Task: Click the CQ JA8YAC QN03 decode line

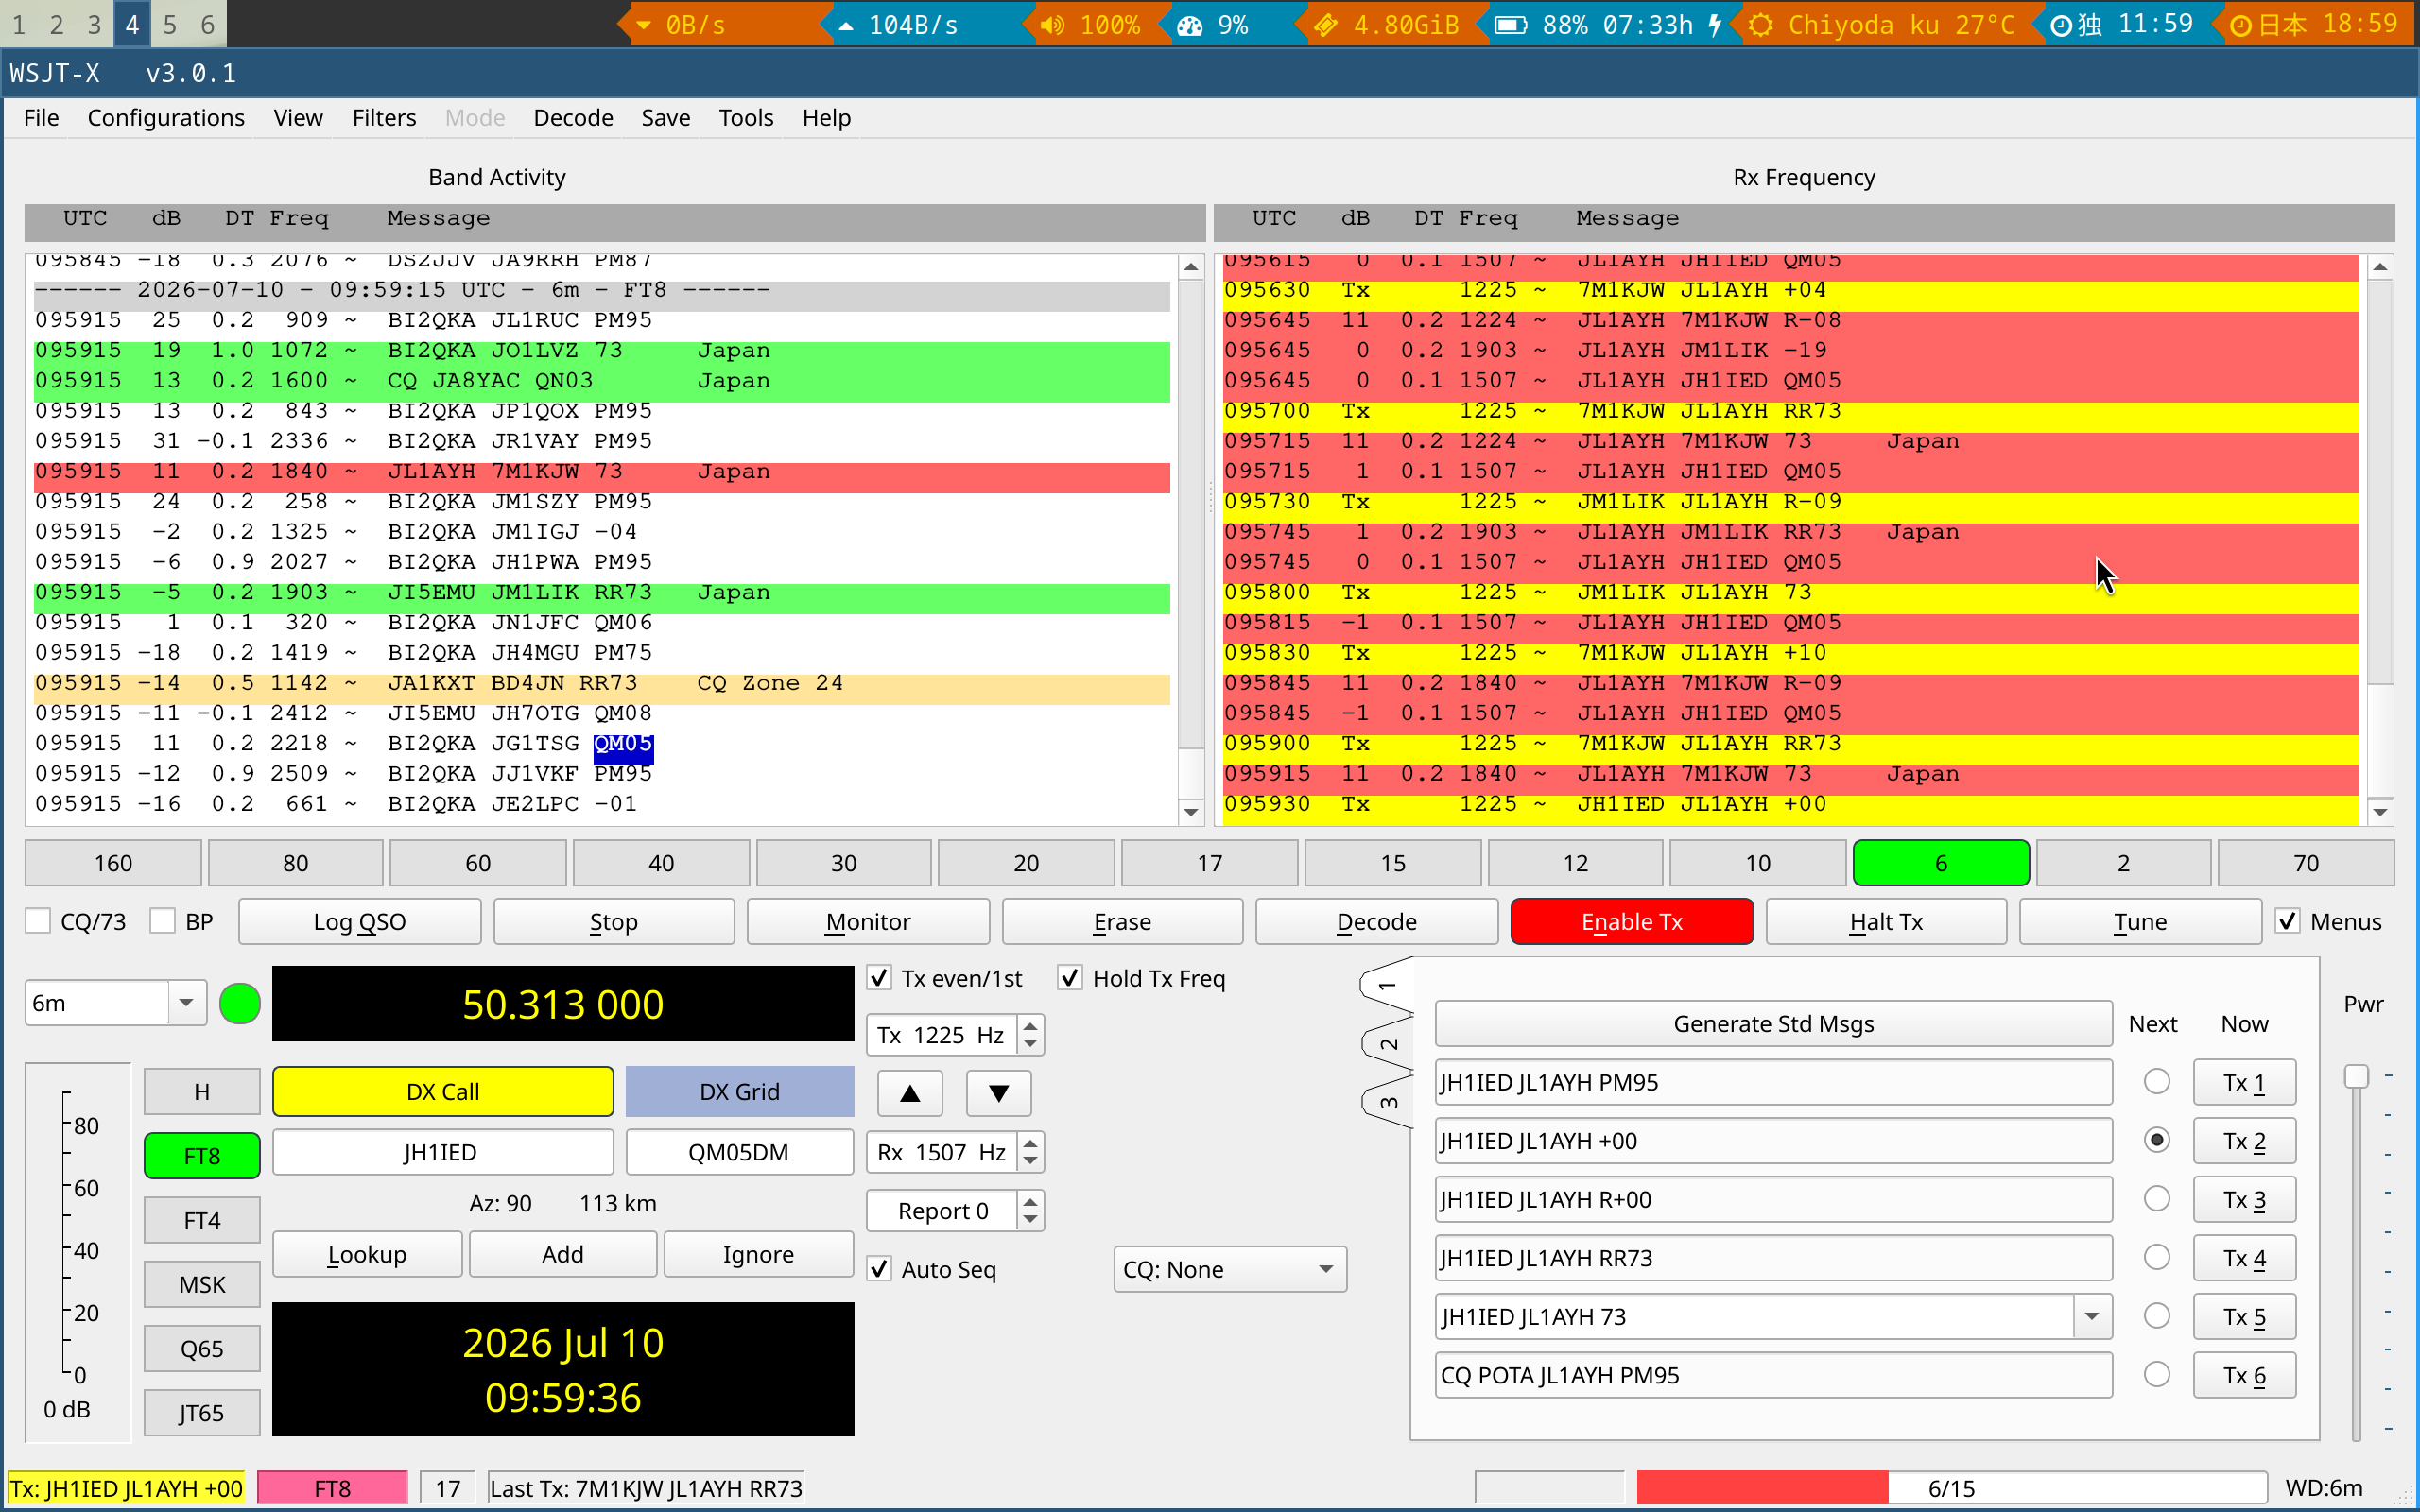Action: click(602, 380)
